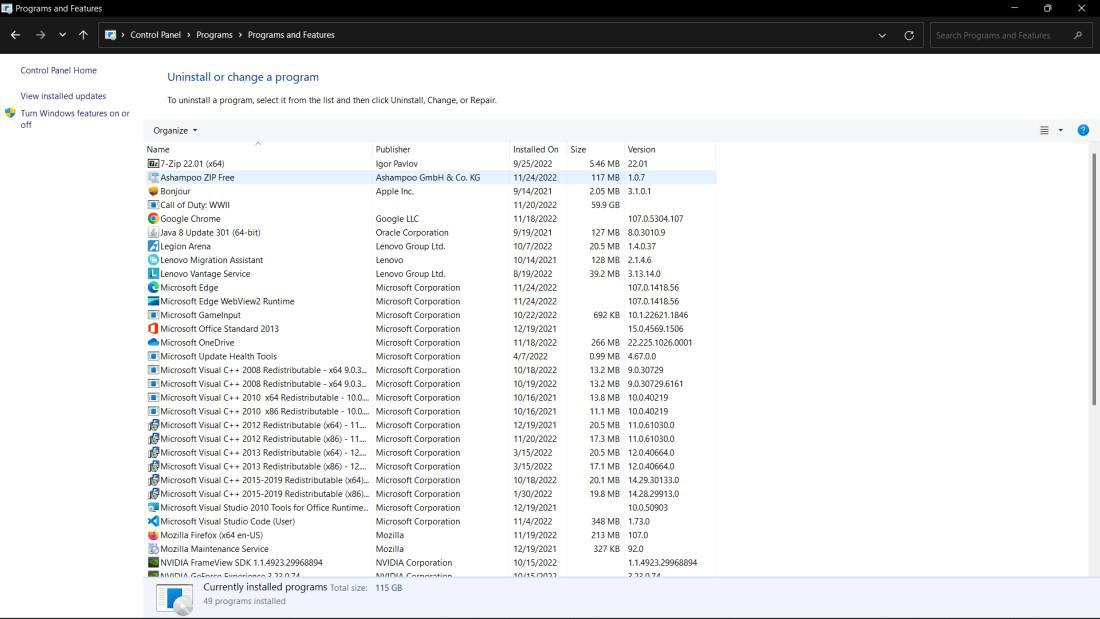Select Visual Studio 2010 Tools for Office Runtime
The height and width of the screenshot is (619, 1100).
(x=430, y=507)
